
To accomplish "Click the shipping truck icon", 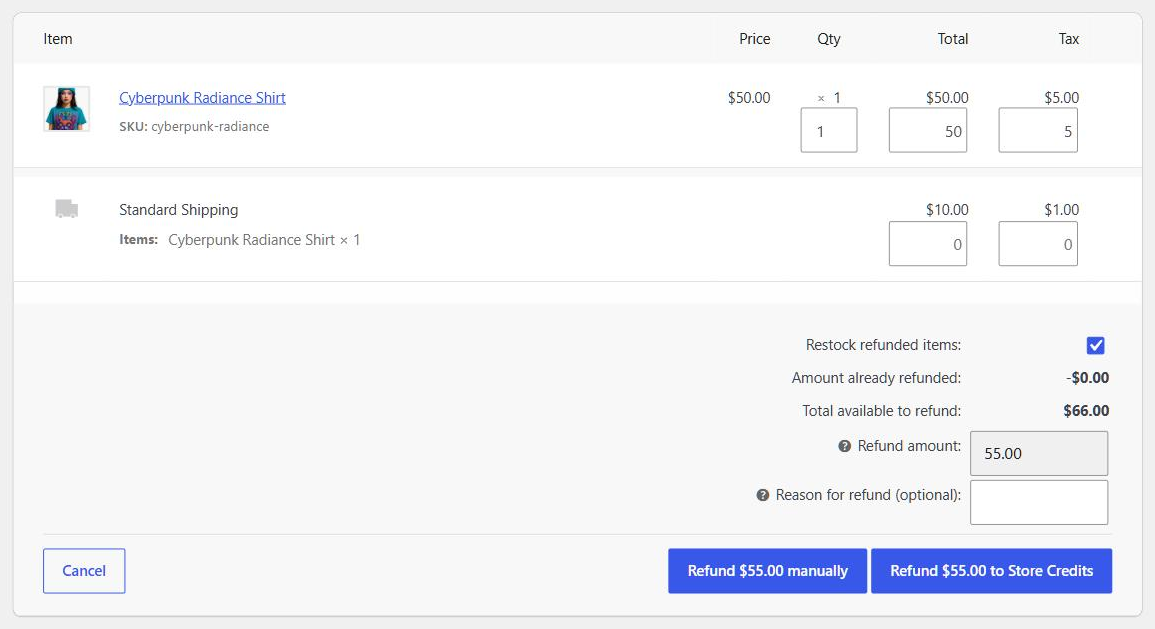I will pos(66,208).
